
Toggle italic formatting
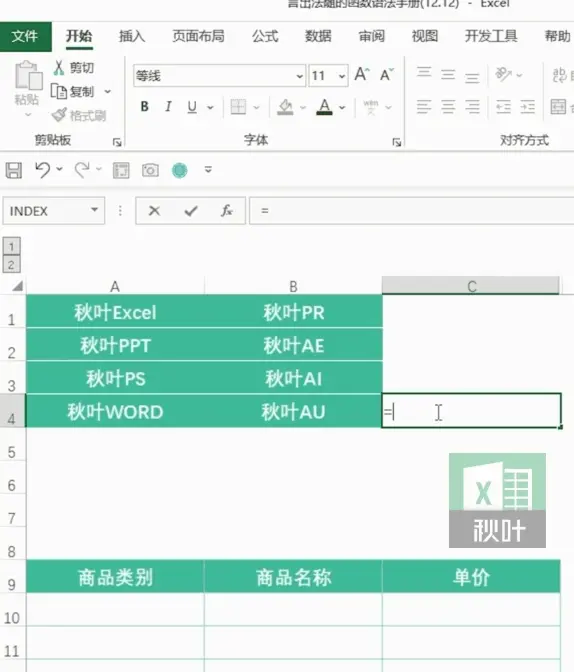168,107
